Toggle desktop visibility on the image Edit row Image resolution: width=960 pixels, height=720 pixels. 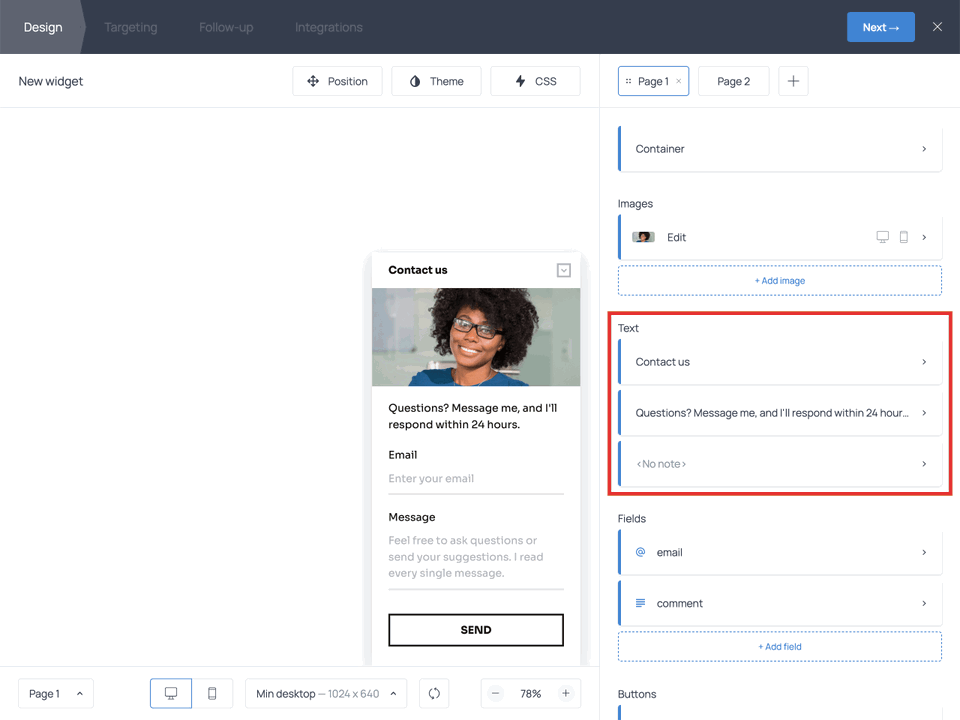pyautogui.click(x=883, y=237)
